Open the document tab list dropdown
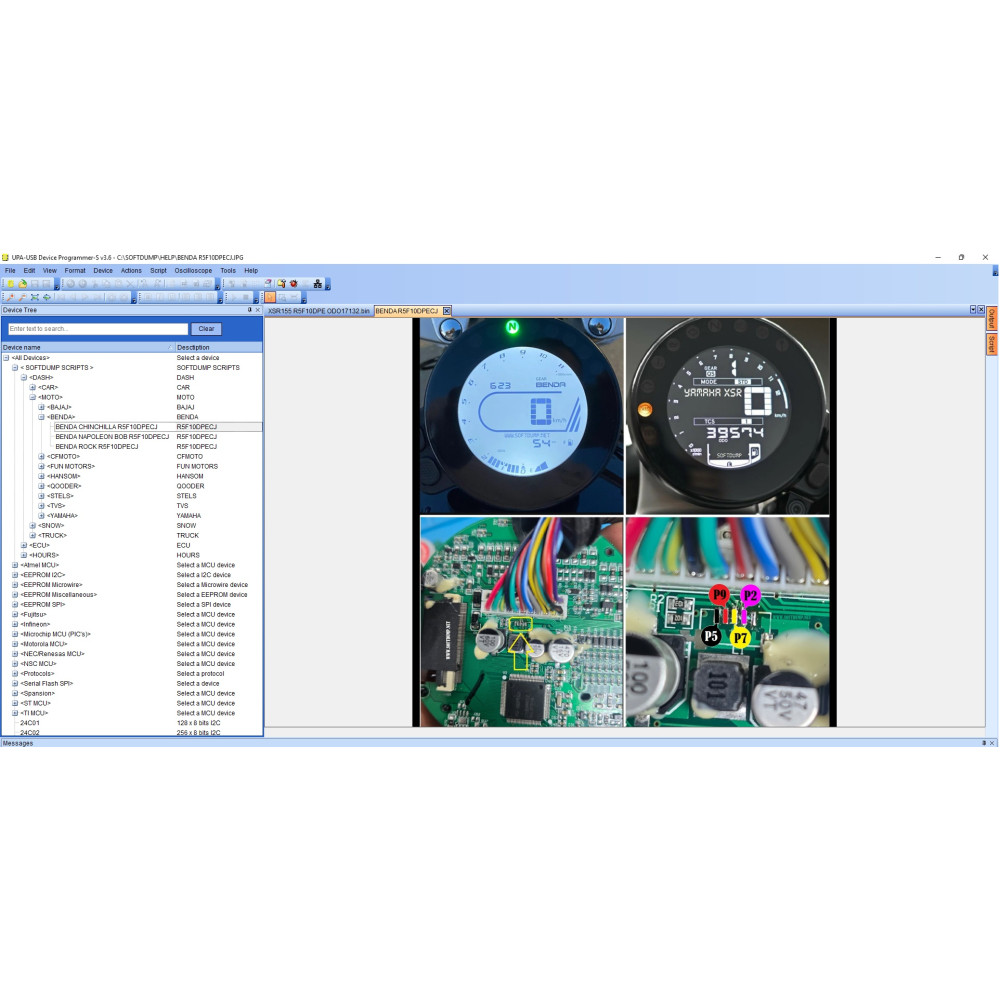The image size is (1000, 1000). 973,310
